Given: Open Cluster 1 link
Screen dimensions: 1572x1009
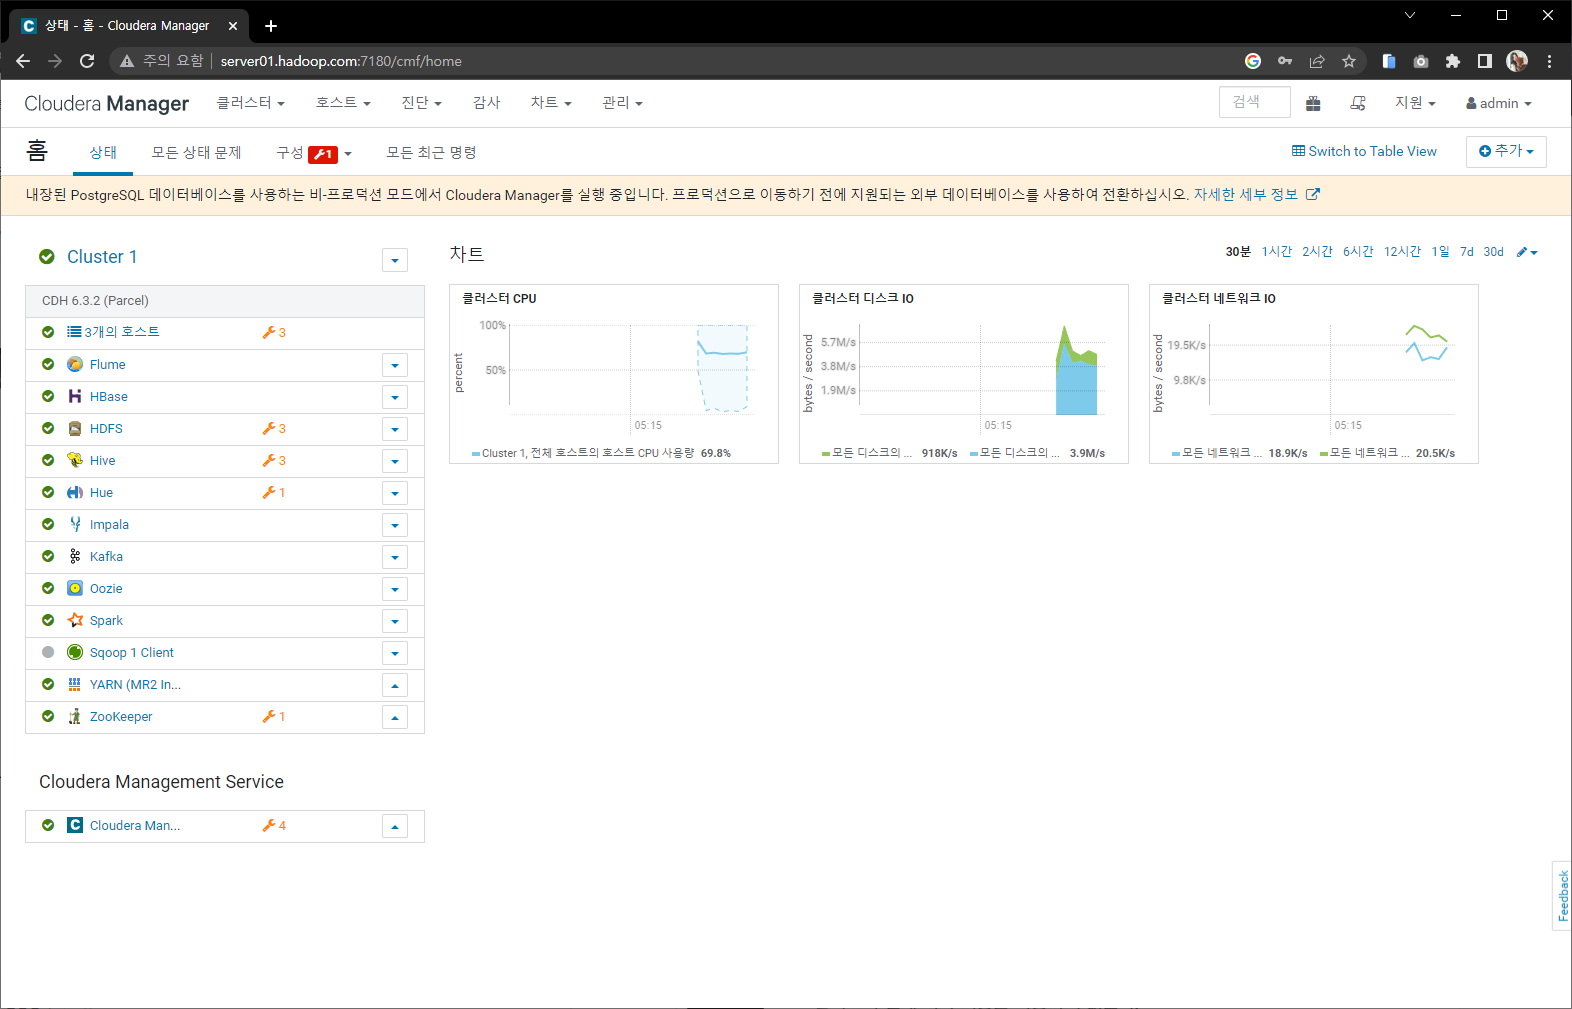Looking at the screenshot, I should (102, 257).
